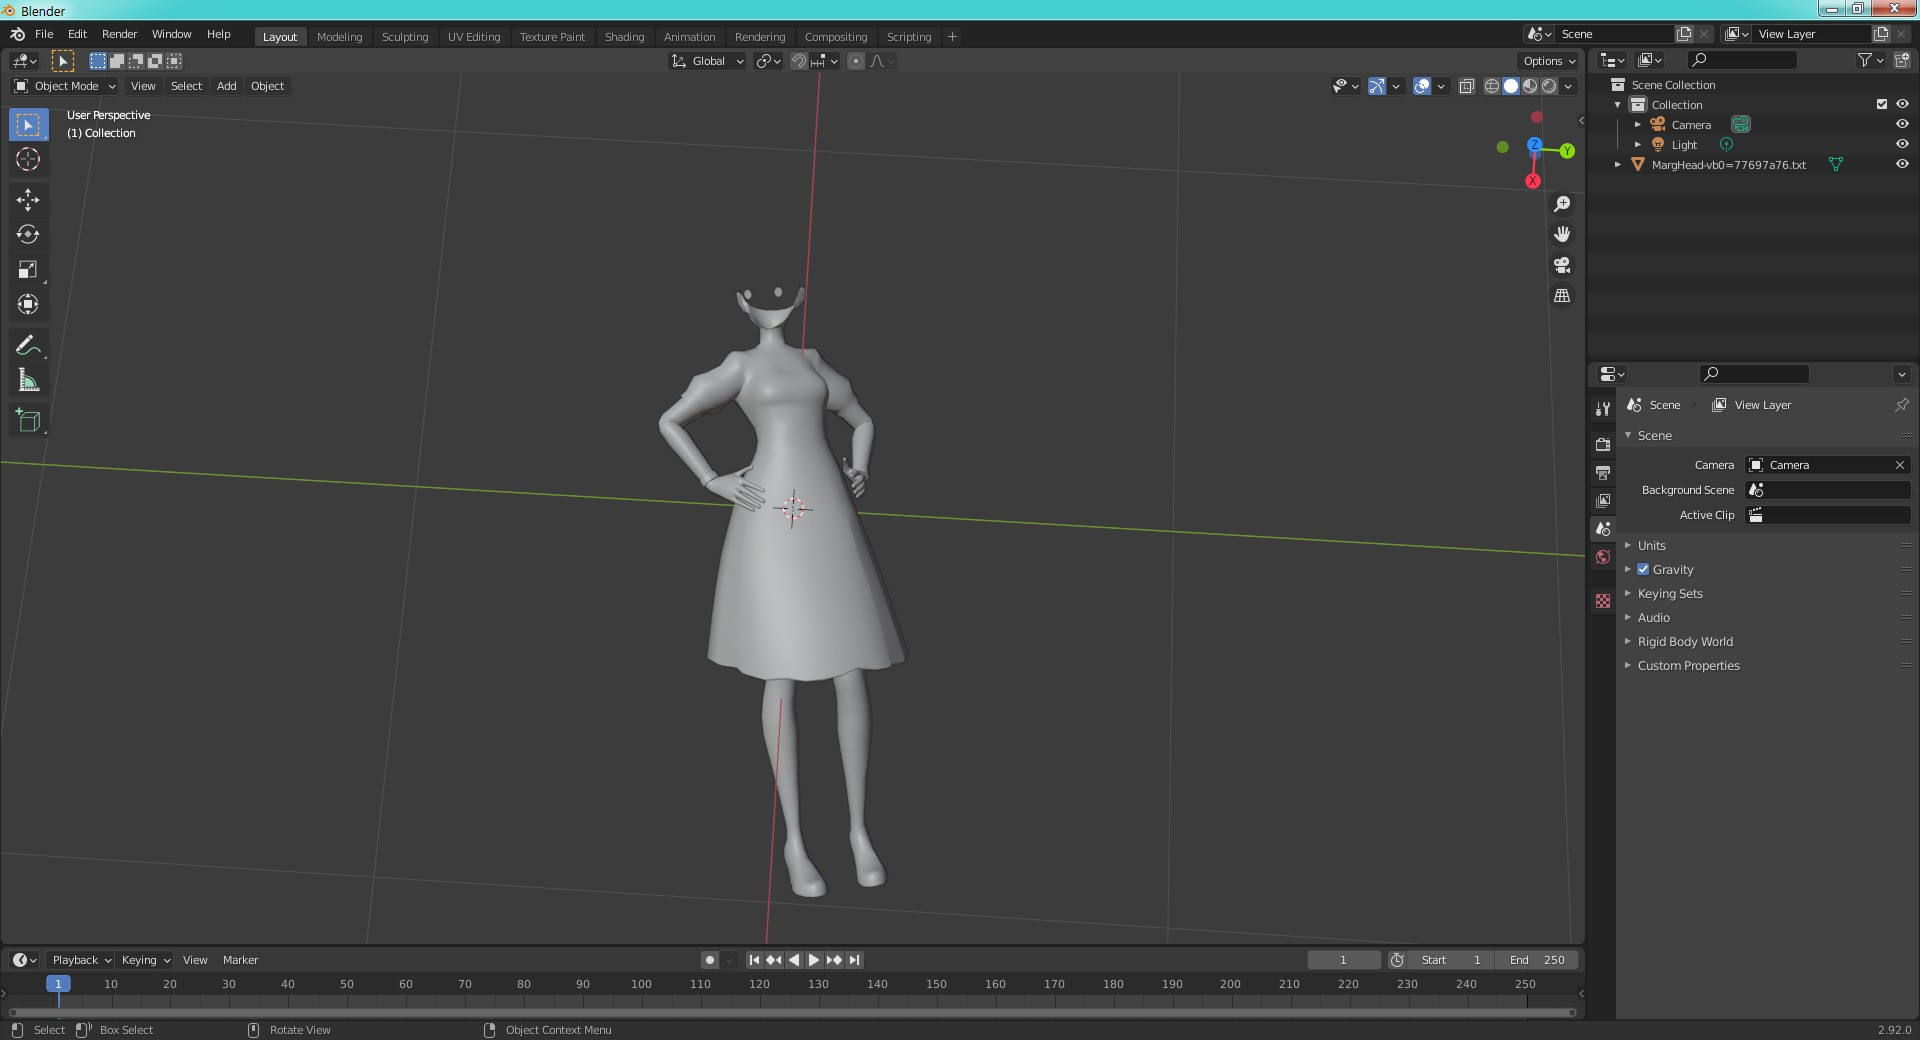
Task: Select the Cursor tool in left toolbar
Action: click(28, 160)
